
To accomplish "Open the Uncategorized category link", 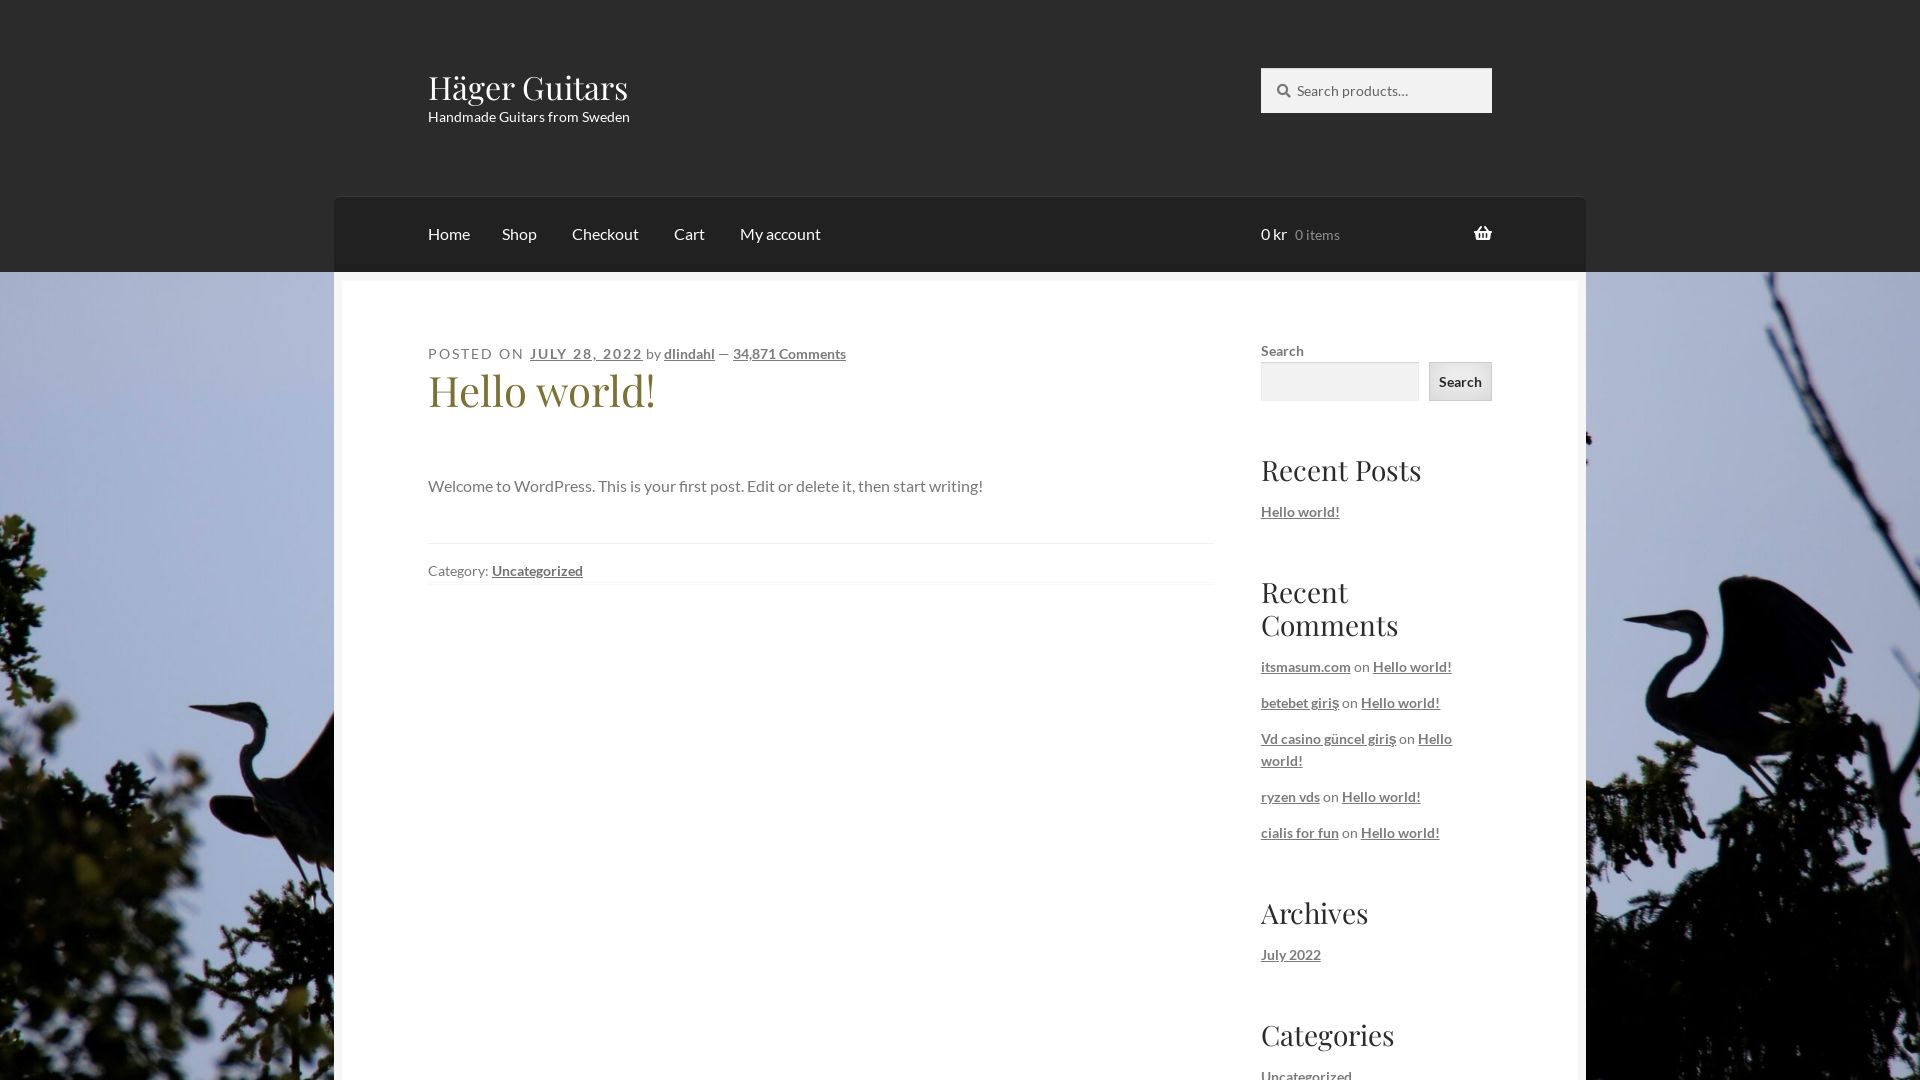I will point(537,570).
